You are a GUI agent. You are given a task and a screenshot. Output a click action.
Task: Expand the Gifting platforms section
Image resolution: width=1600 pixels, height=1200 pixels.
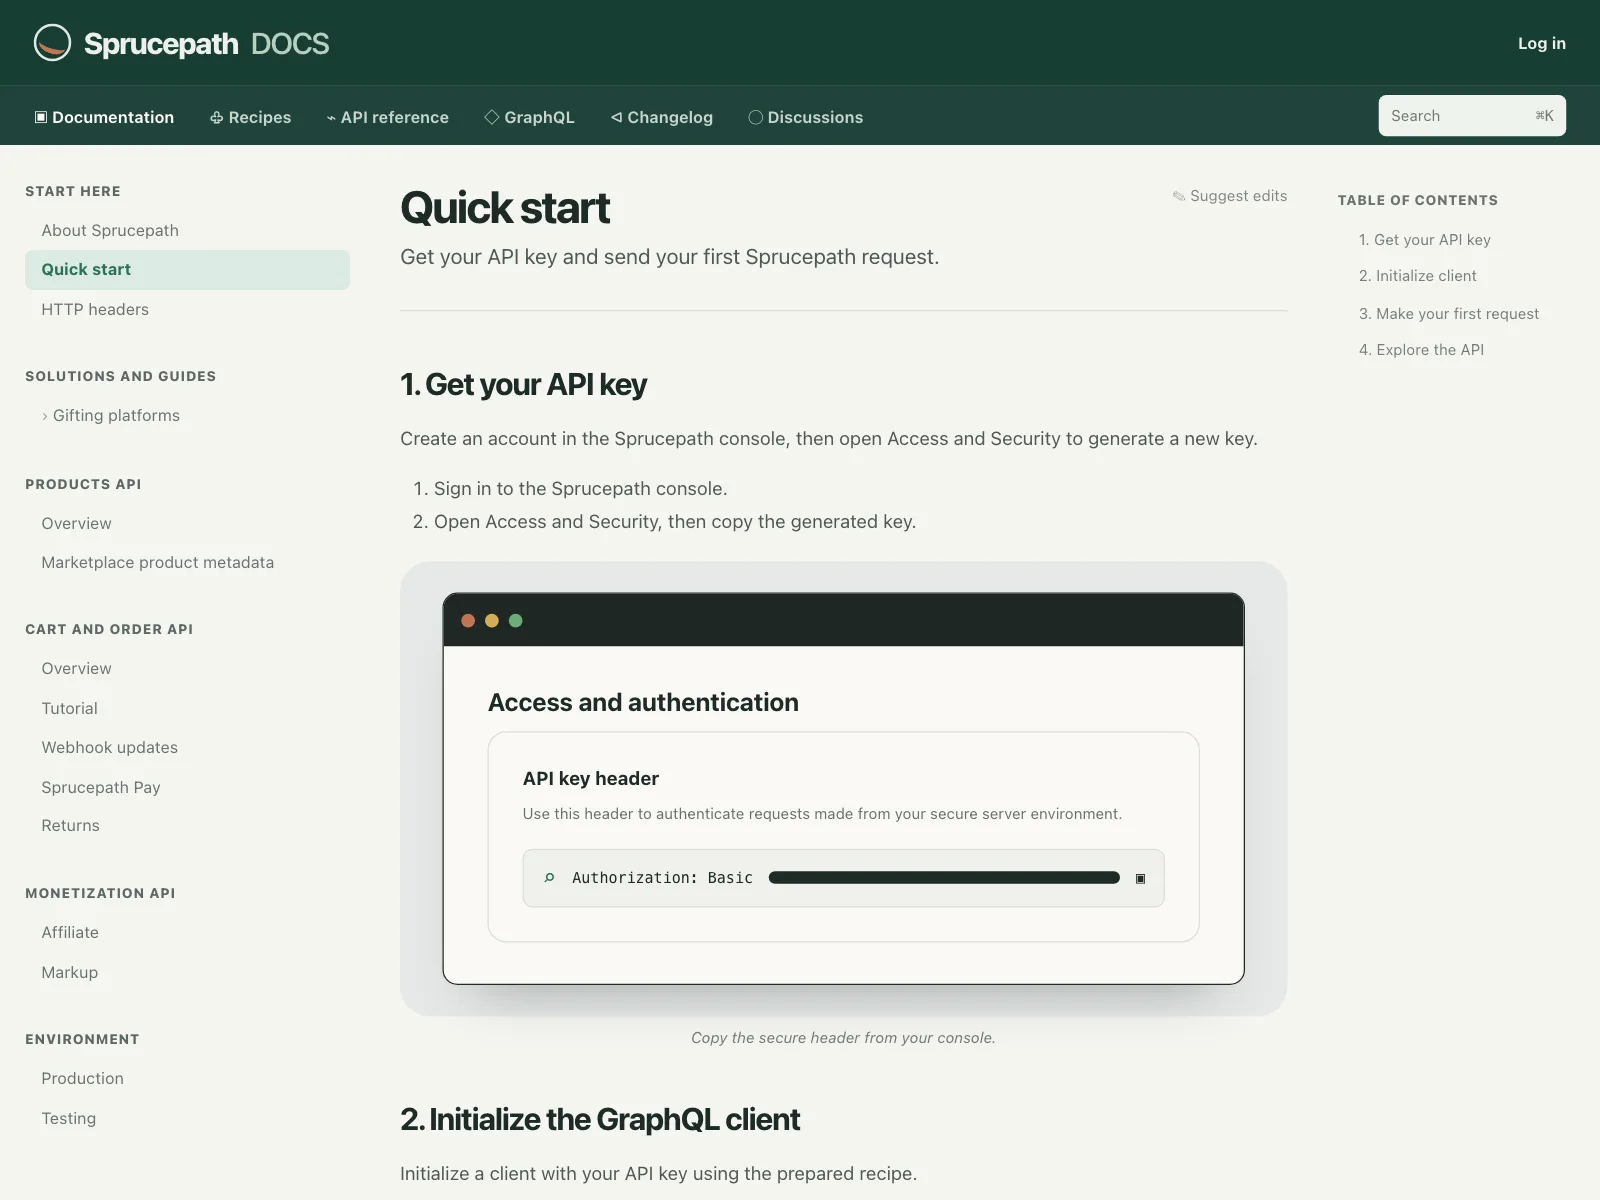click(x=110, y=415)
